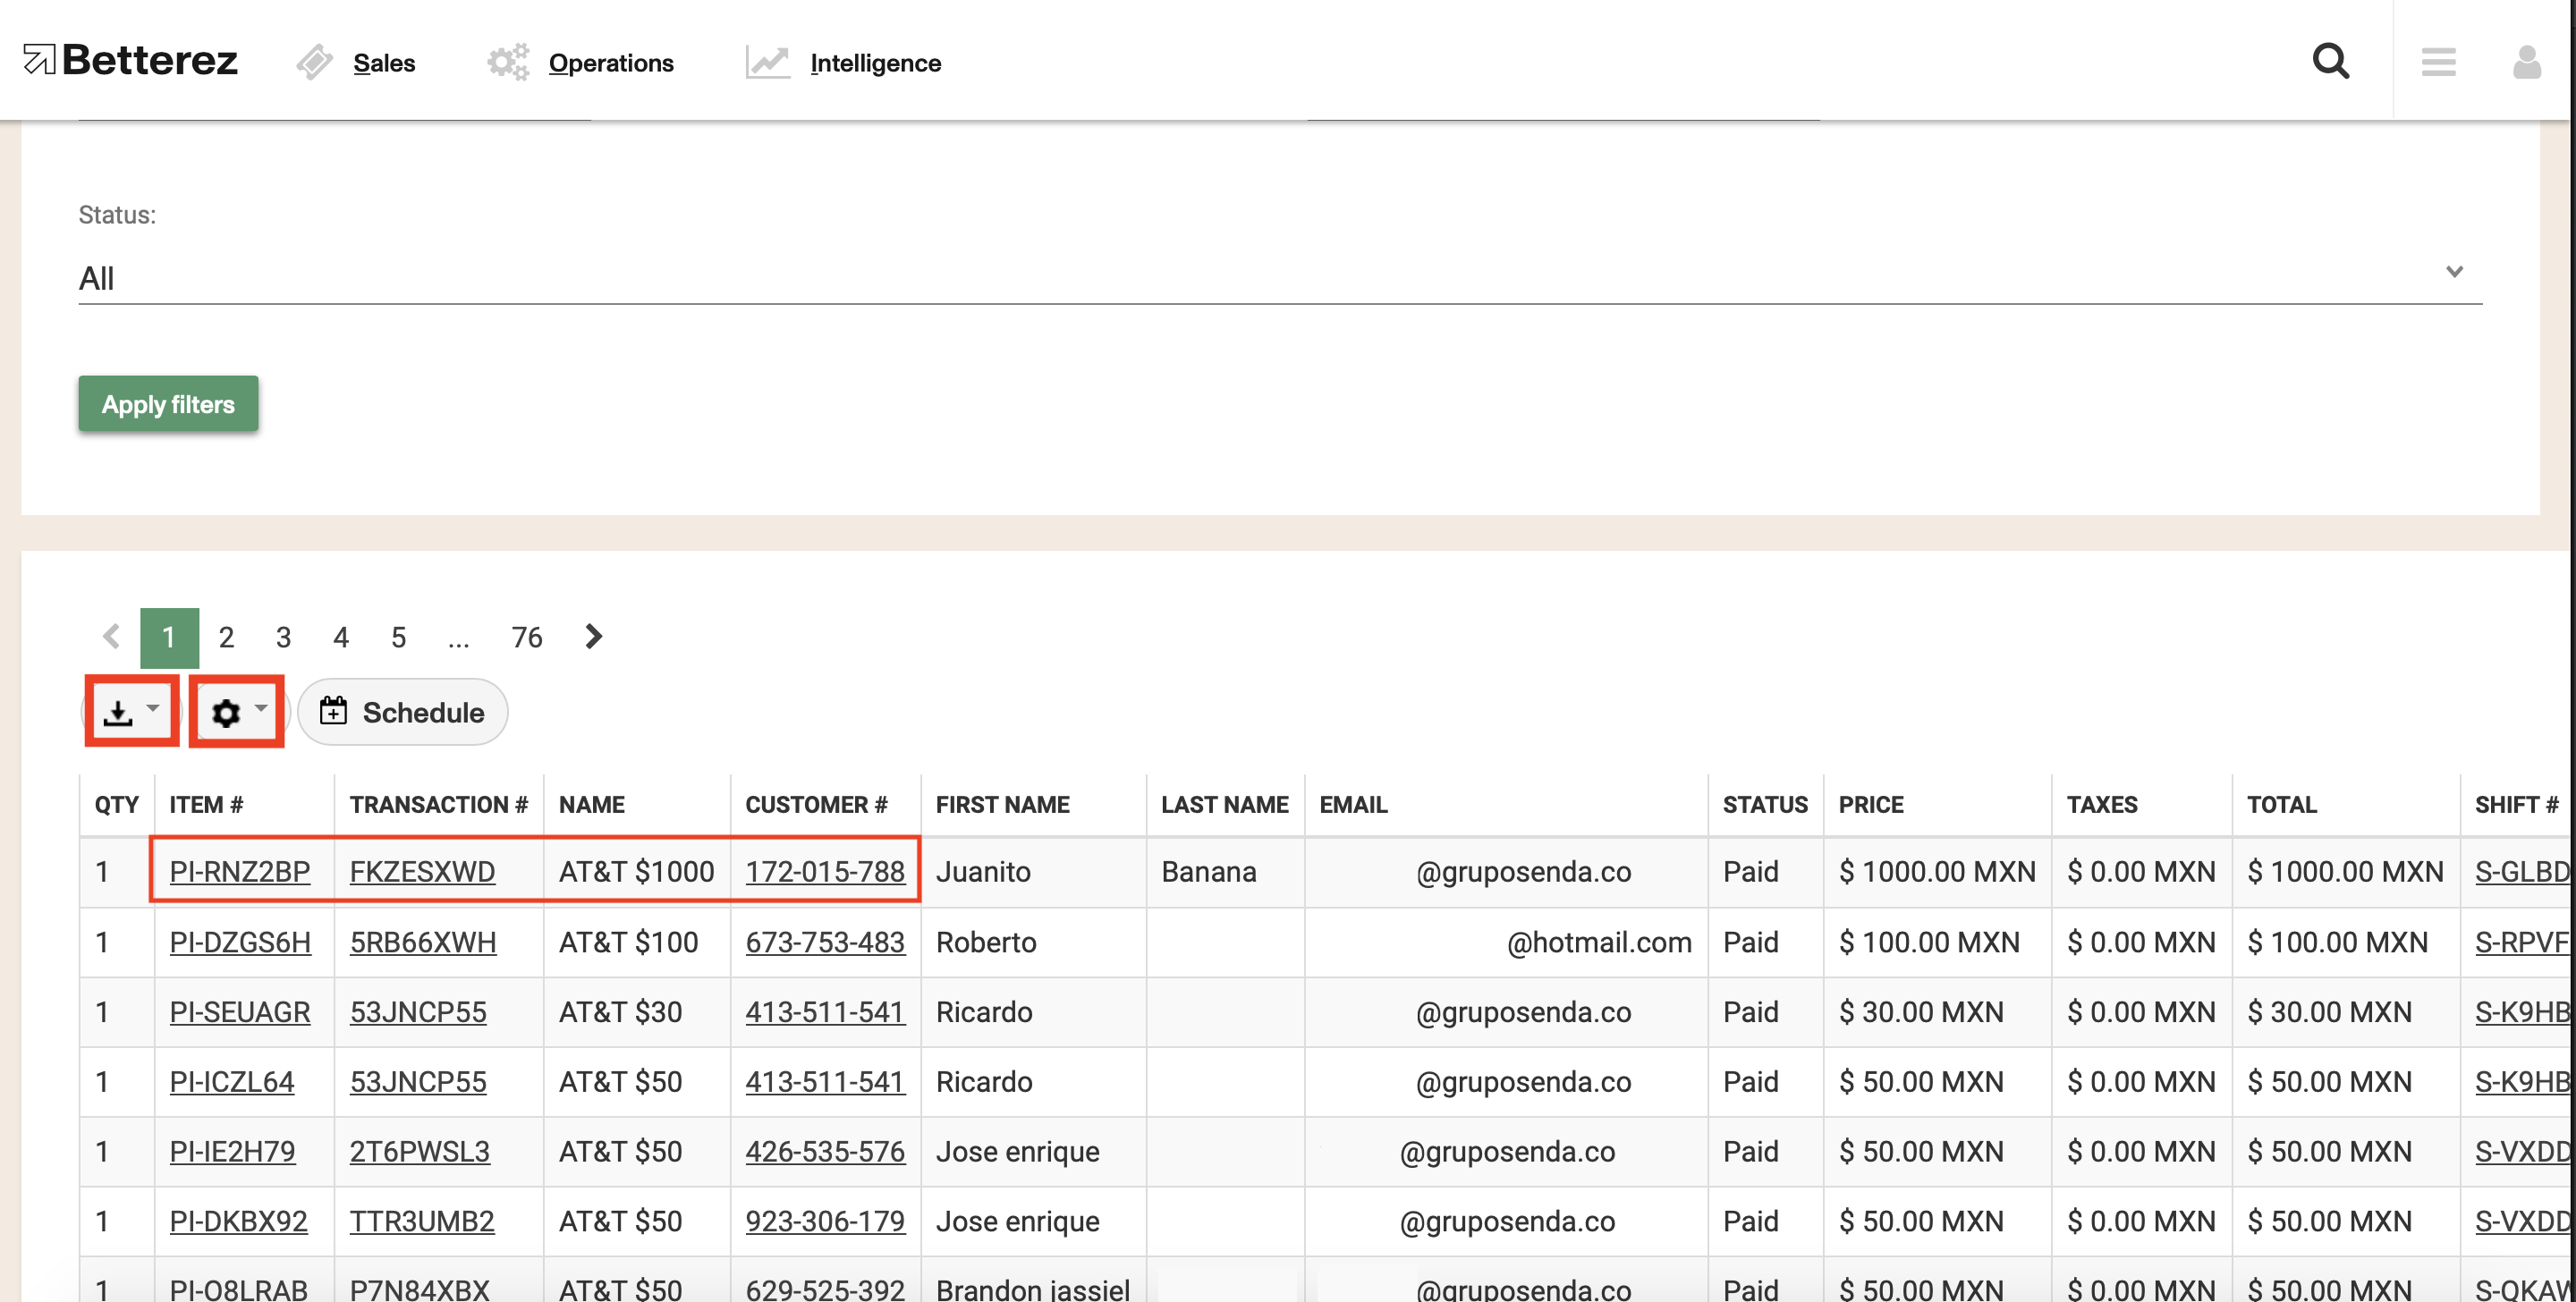This screenshot has width=2576, height=1302.
Task: Open customer 923-306-179 link
Action: [825, 1221]
